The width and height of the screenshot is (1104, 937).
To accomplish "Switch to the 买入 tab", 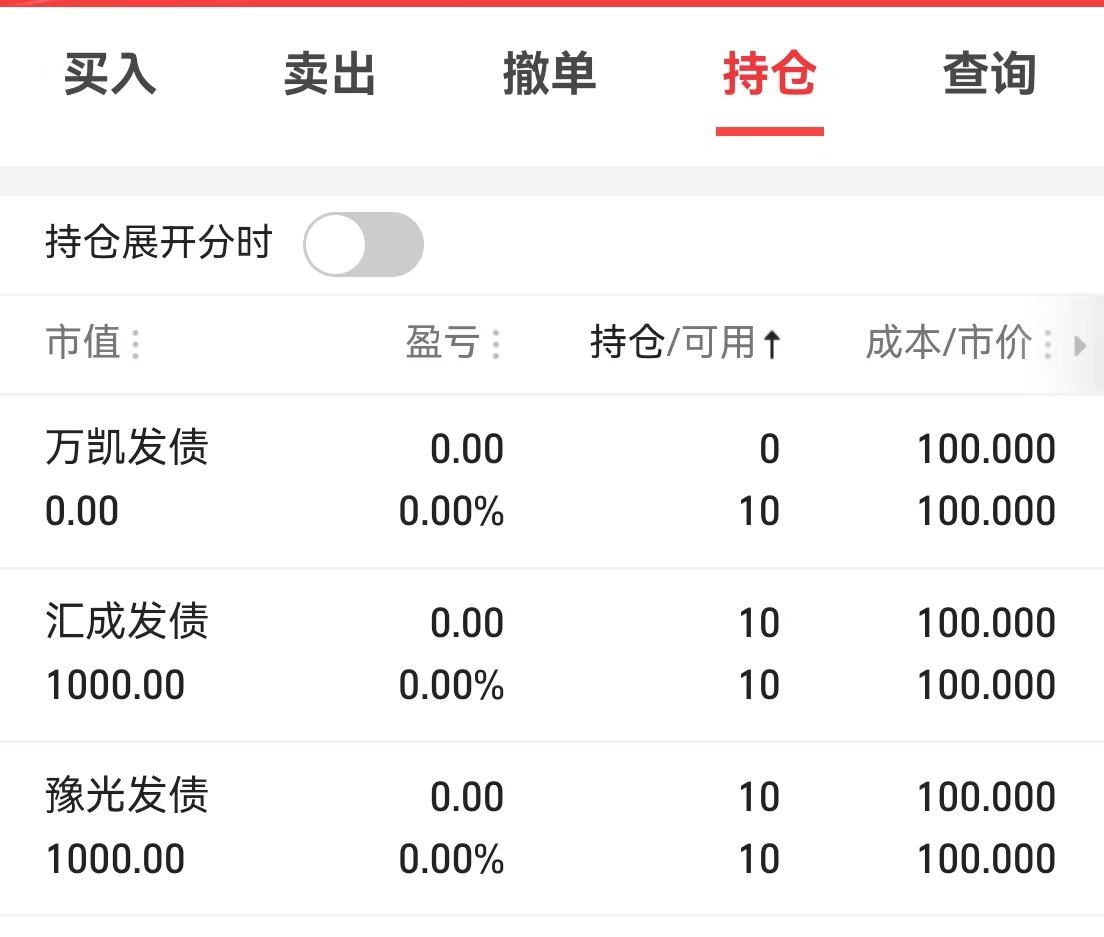I will 110,75.
